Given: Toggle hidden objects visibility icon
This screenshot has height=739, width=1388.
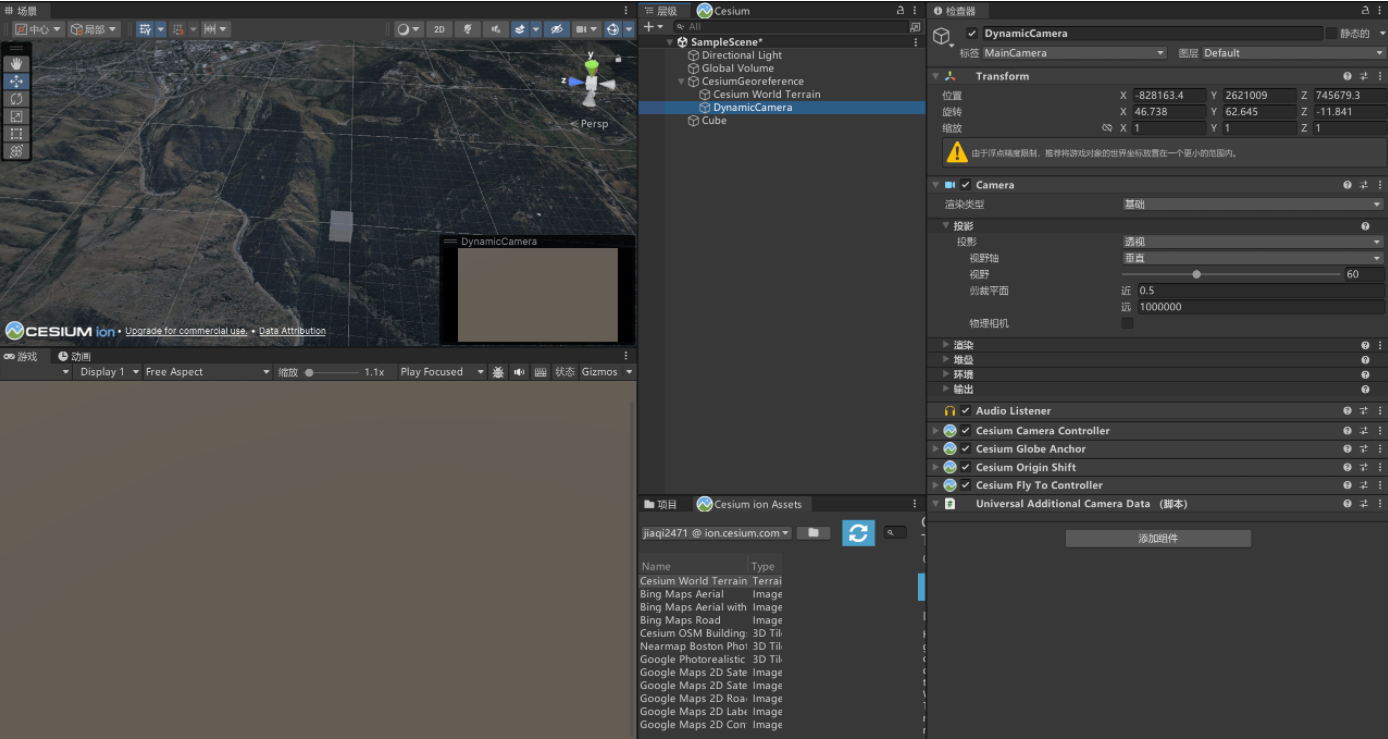Looking at the screenshot, I should point(555,29).
